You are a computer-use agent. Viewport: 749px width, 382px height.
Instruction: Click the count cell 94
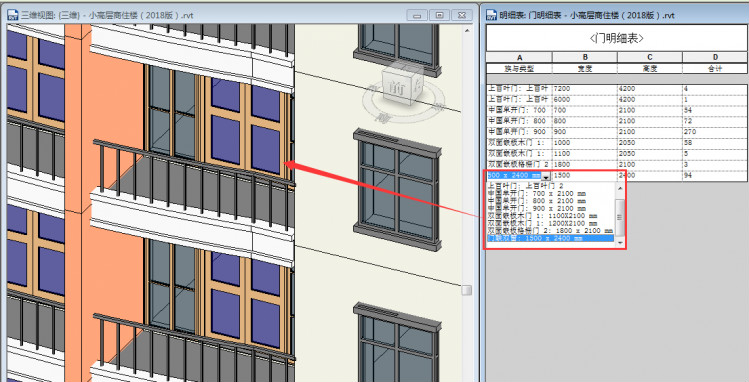(715, 175)
